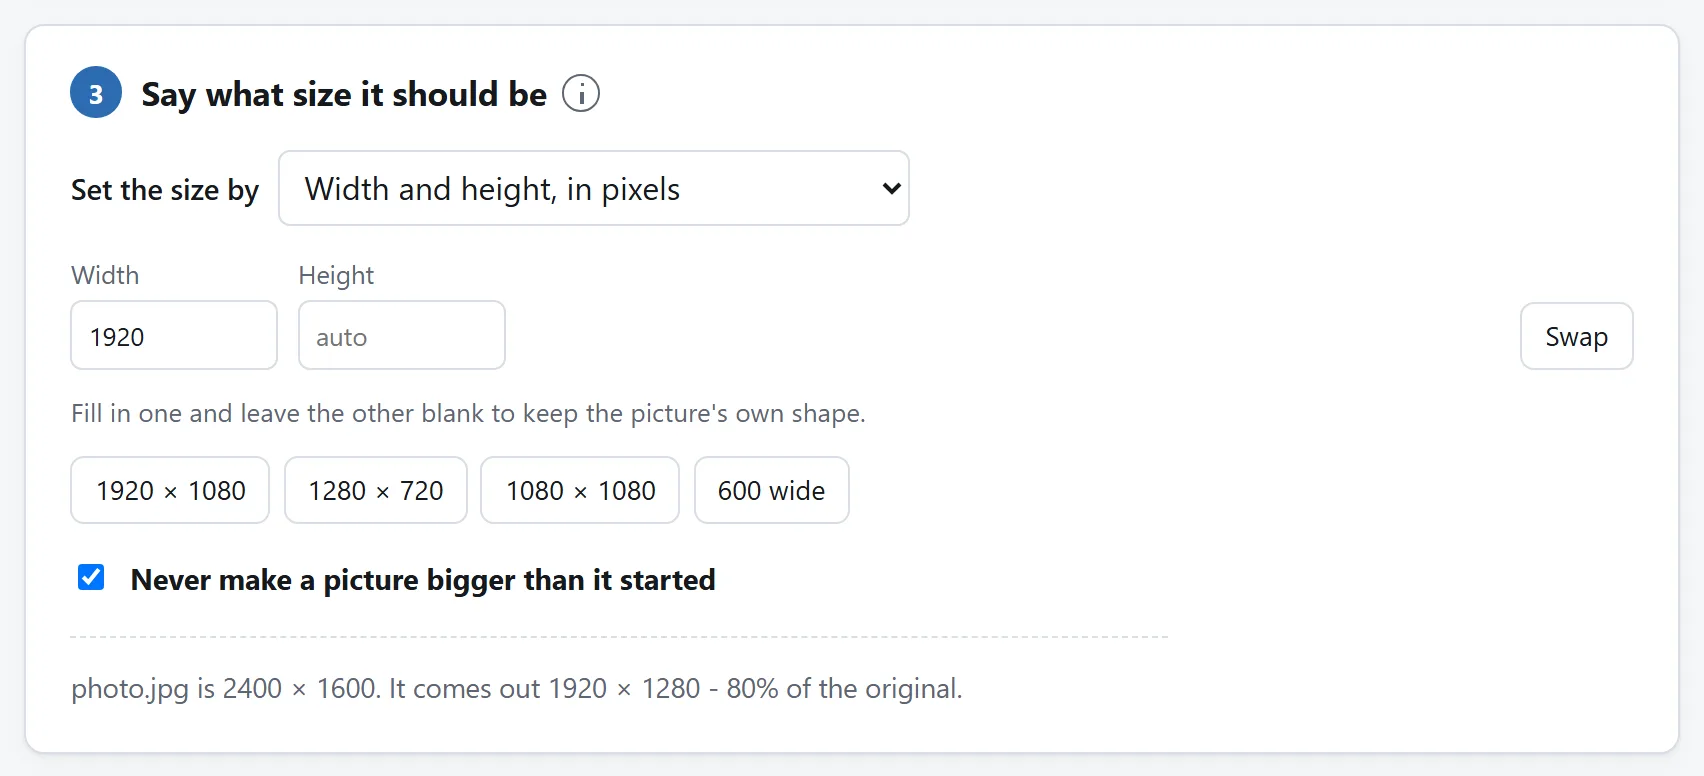Click the 'Set the size by' label

tap(165, 190)
